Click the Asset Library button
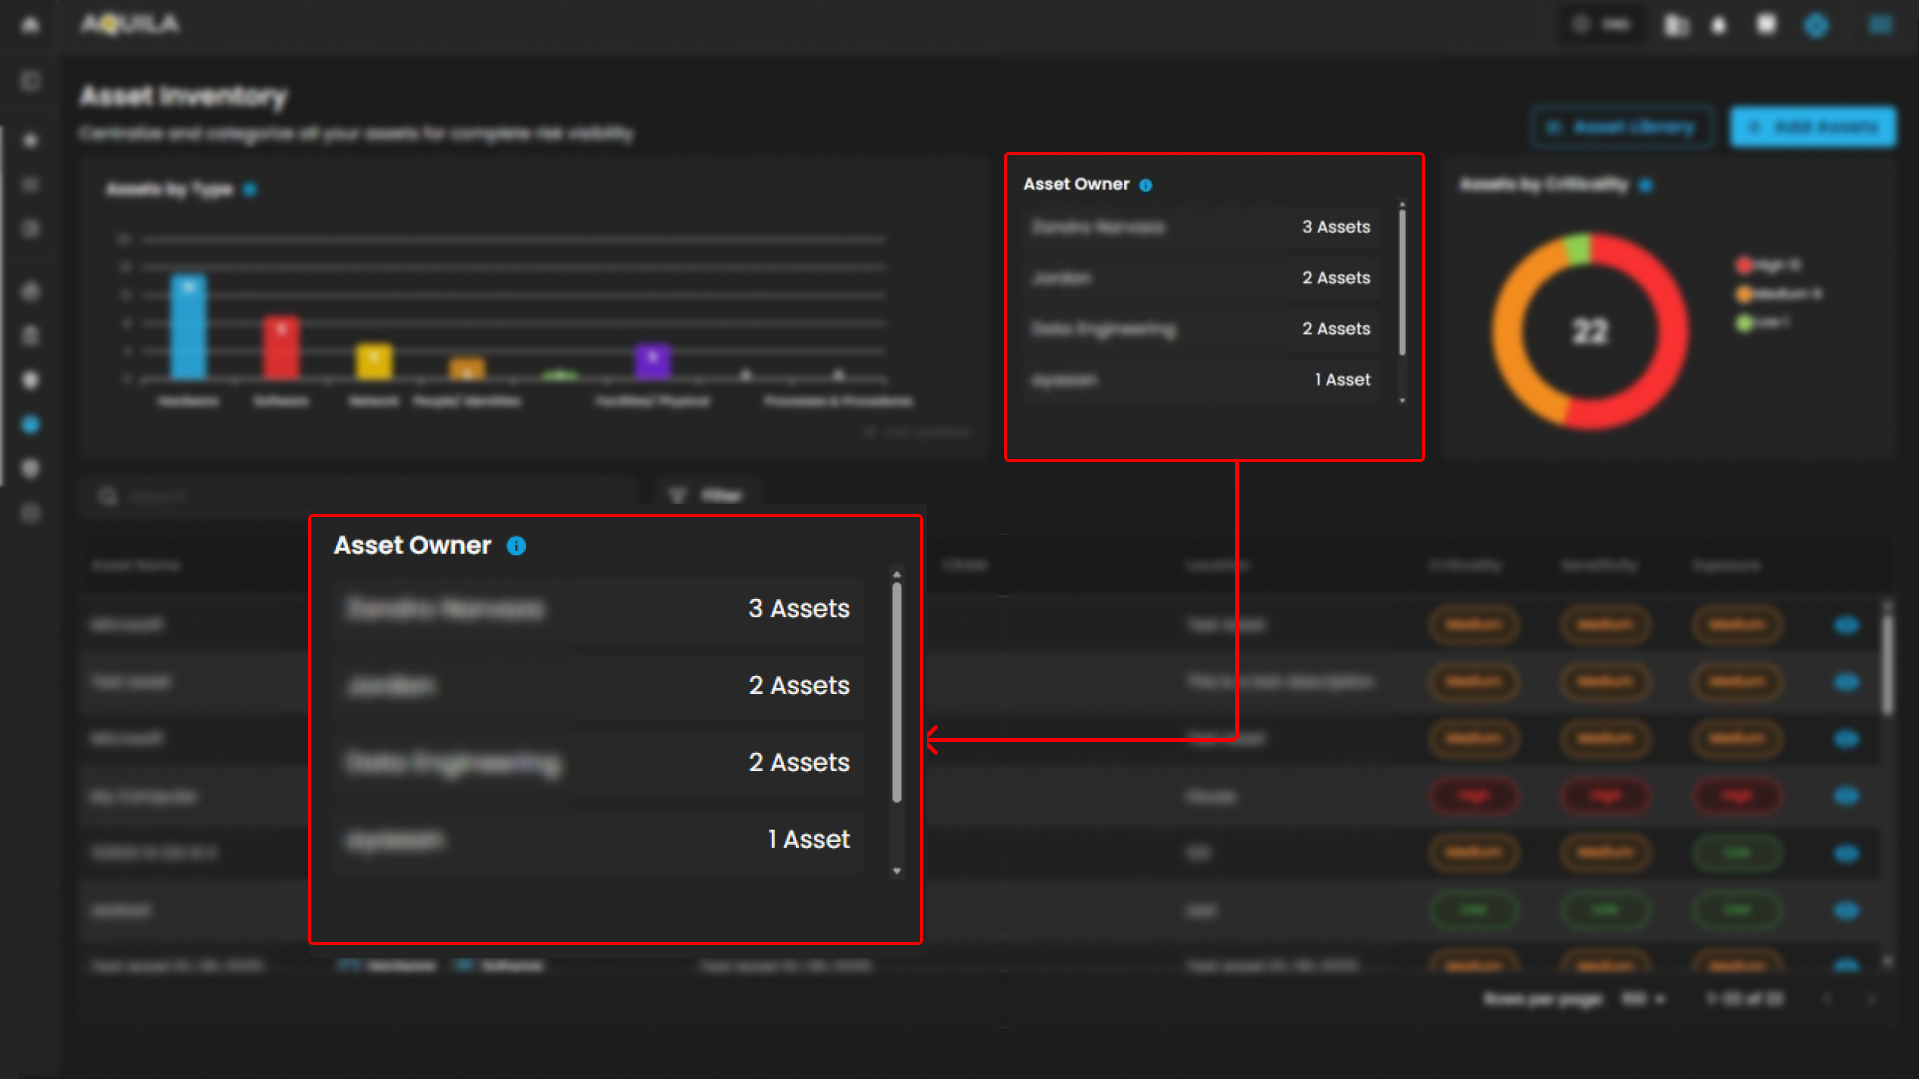Image resolution: width=1919 pixels, height=1079 pixels. 1622,127
